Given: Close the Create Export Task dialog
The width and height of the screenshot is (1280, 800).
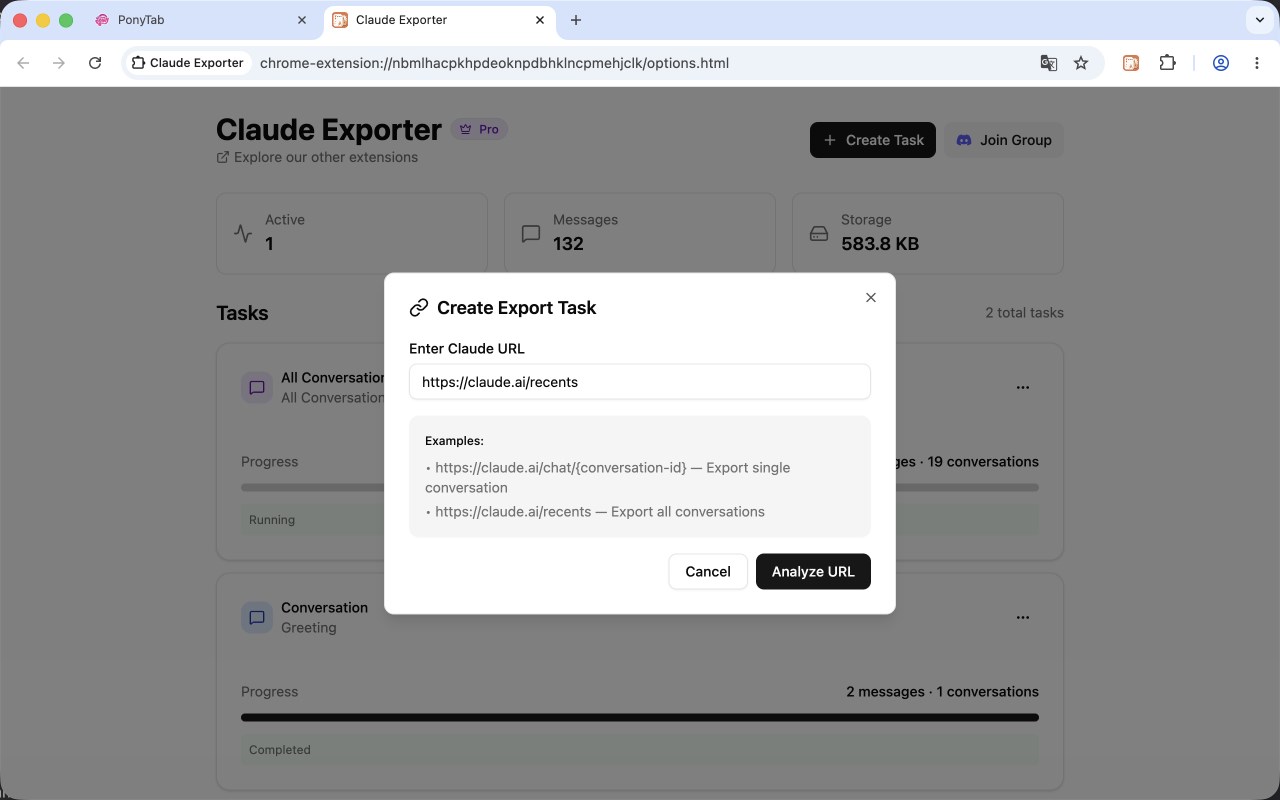Looking at the screenshot, I should (x=871, y=297).
